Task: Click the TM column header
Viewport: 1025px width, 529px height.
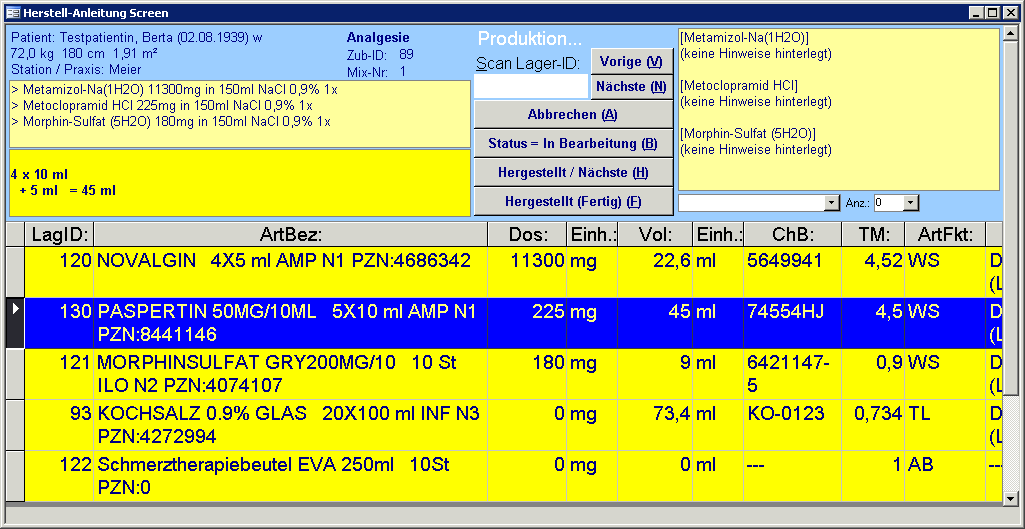Action: click(x=873, y=234)
